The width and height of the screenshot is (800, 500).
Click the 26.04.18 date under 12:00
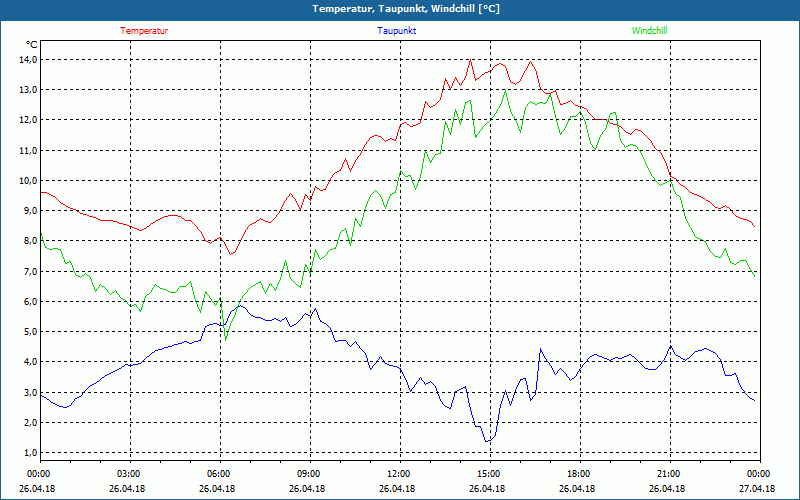(x=397, y=489)
